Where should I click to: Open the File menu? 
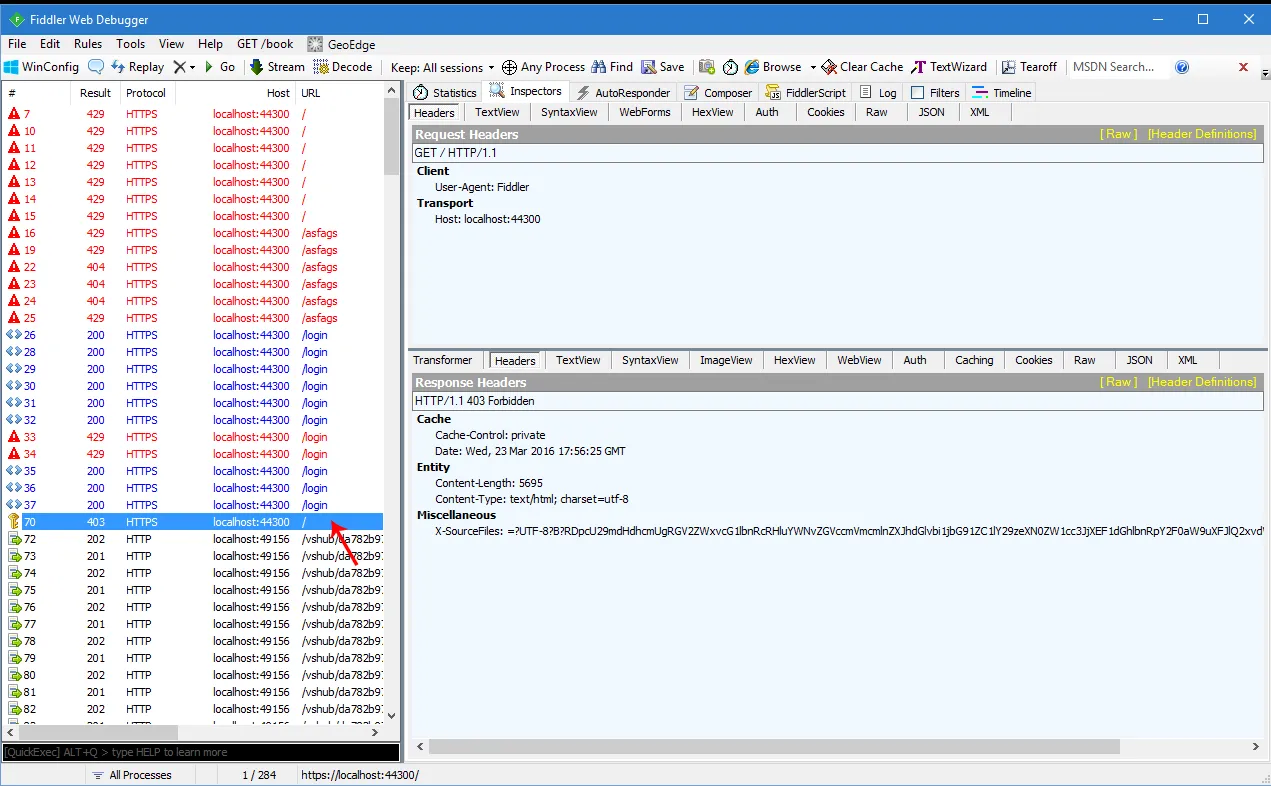(17, 44)
